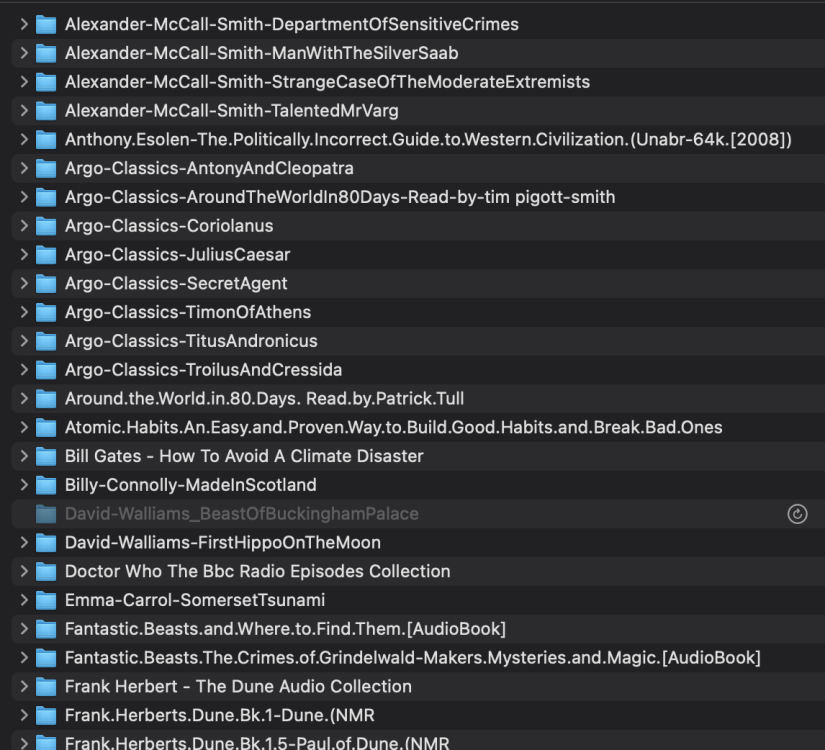Select Alexander-McCall-Smith-ManWithTheSilverSaab name

tap(261, 53)
